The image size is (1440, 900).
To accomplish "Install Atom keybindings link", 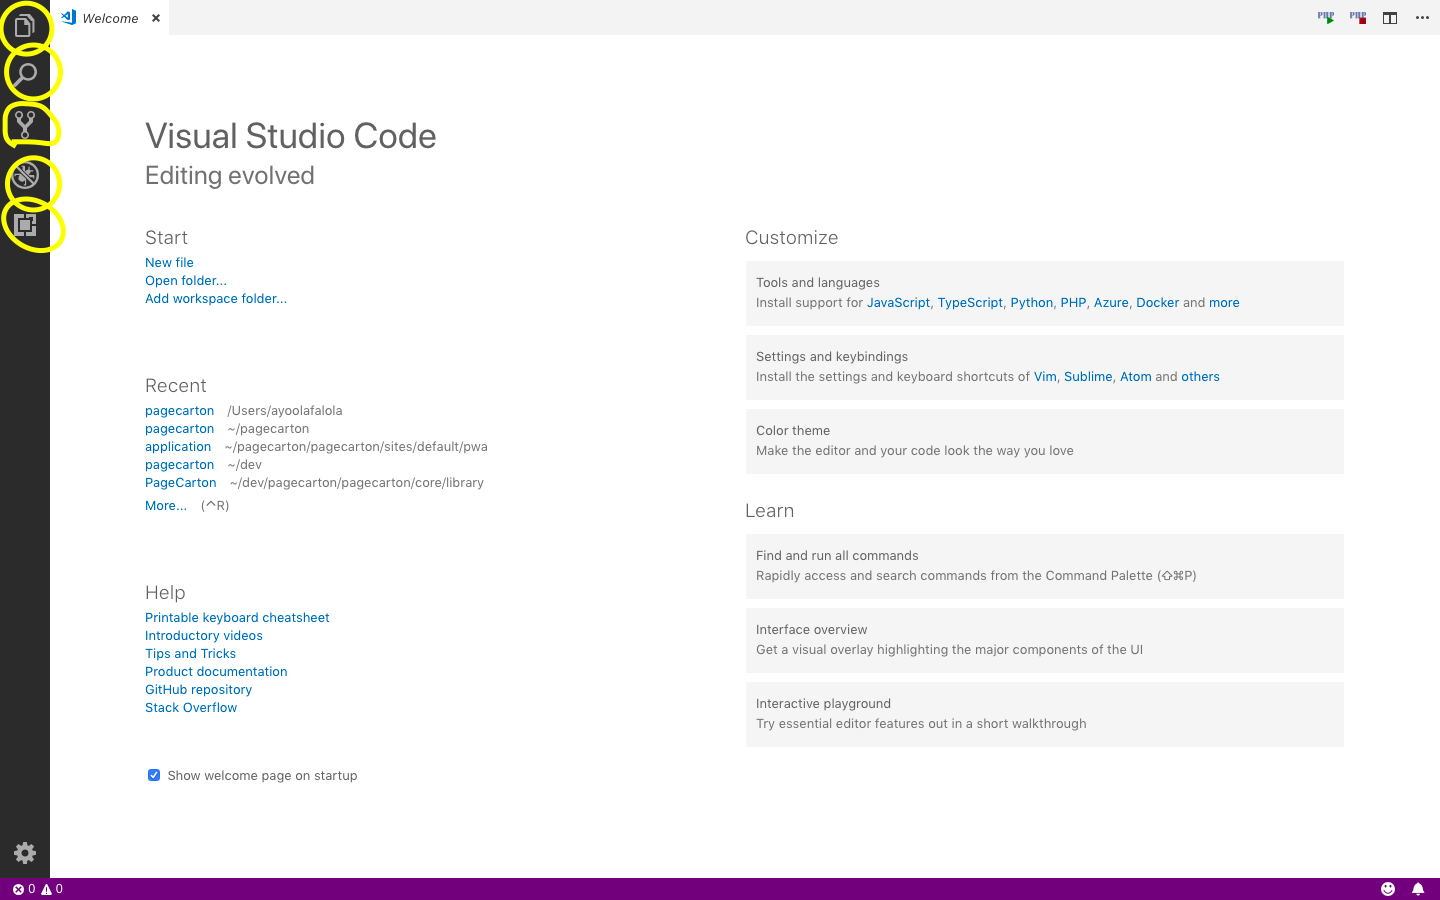I will point(1136,377).
